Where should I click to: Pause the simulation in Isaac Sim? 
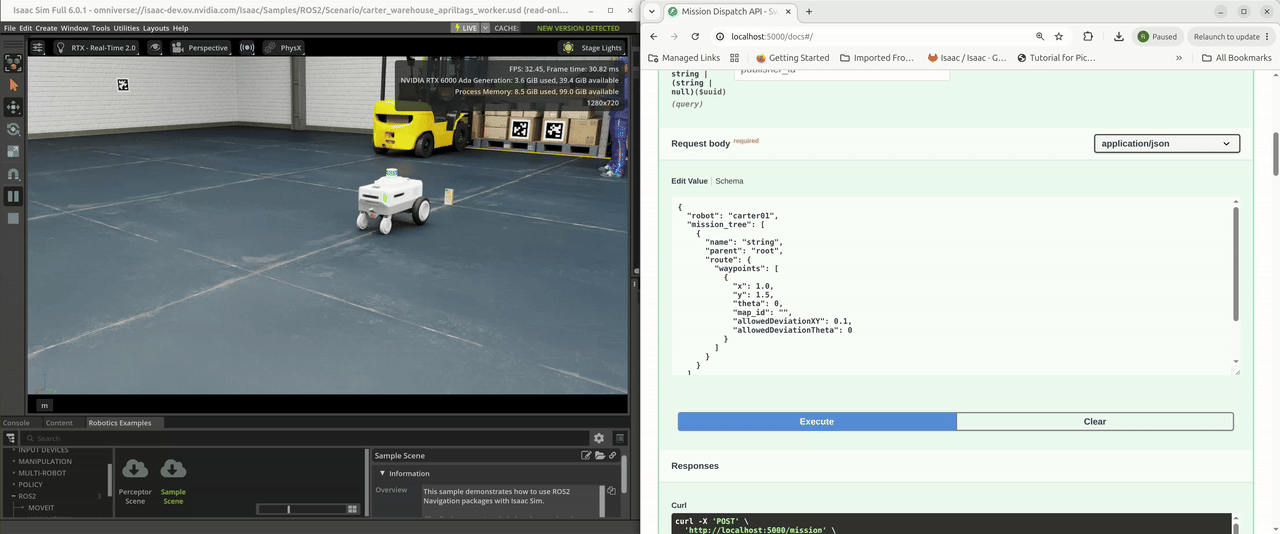[x=13, y=197]
